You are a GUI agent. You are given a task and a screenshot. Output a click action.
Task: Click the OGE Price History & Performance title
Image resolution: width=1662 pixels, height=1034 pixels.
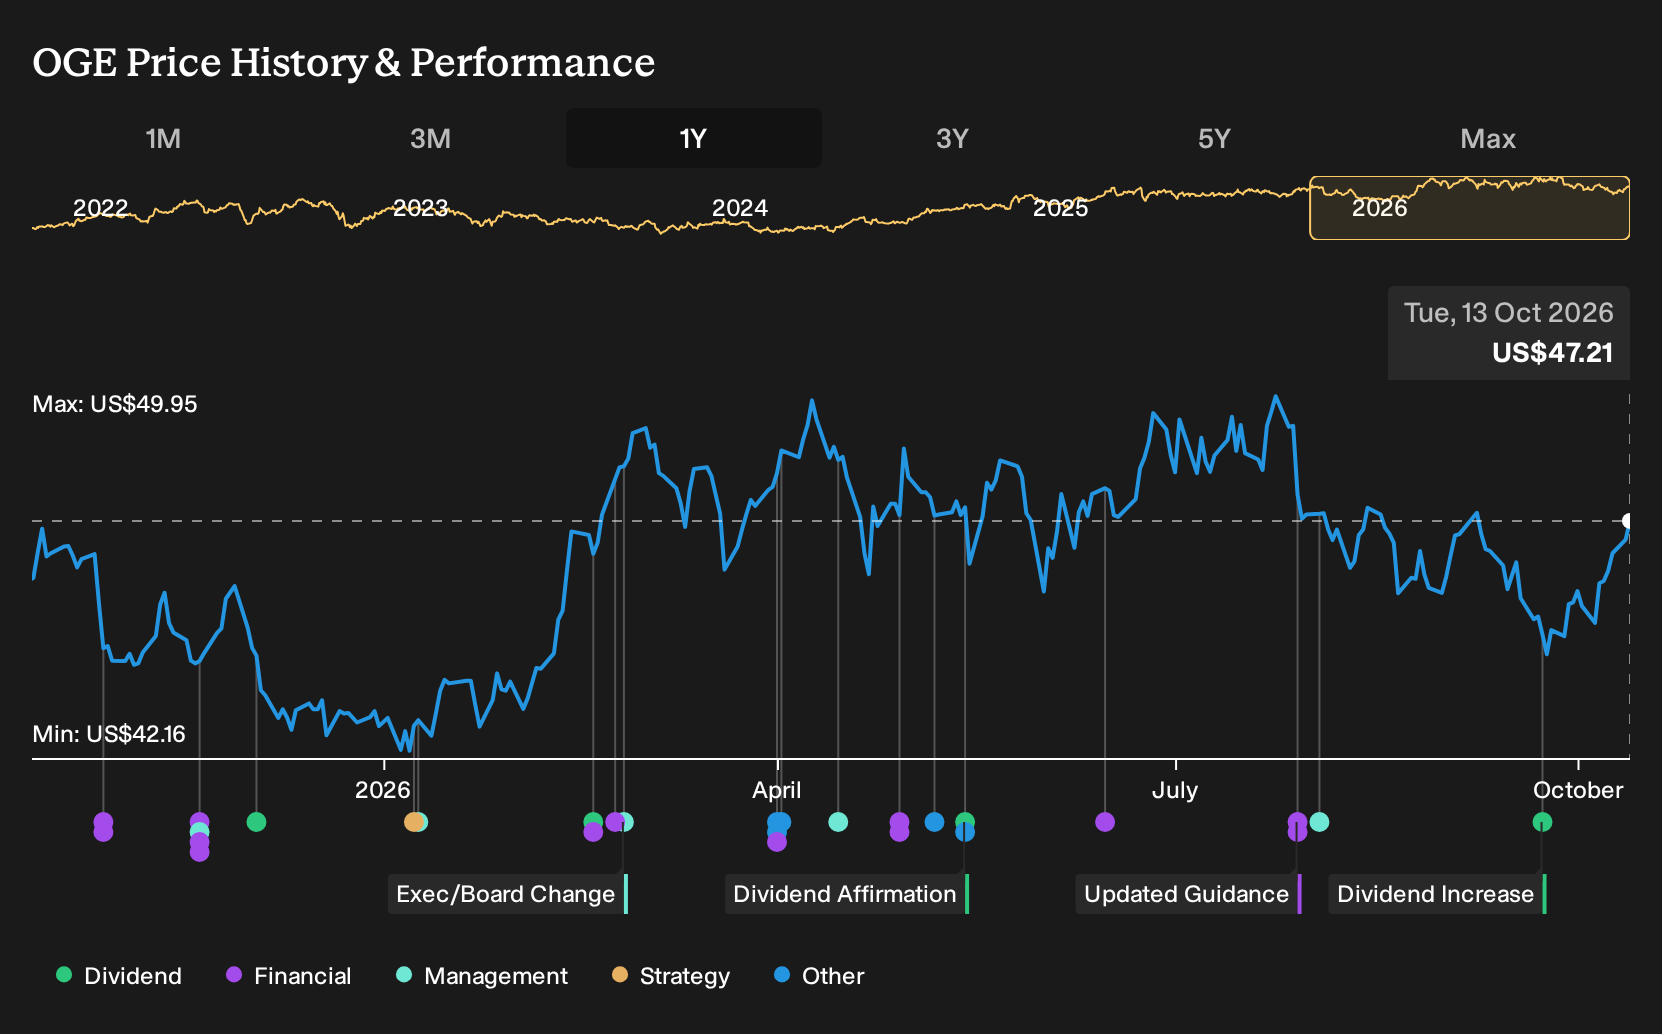click(344, 63)
